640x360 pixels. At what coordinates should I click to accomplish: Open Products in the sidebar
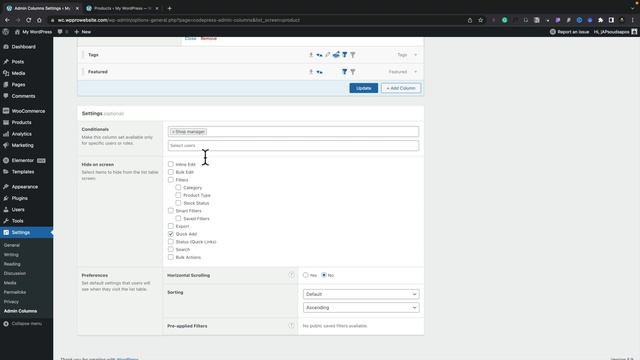pos(27,122)
